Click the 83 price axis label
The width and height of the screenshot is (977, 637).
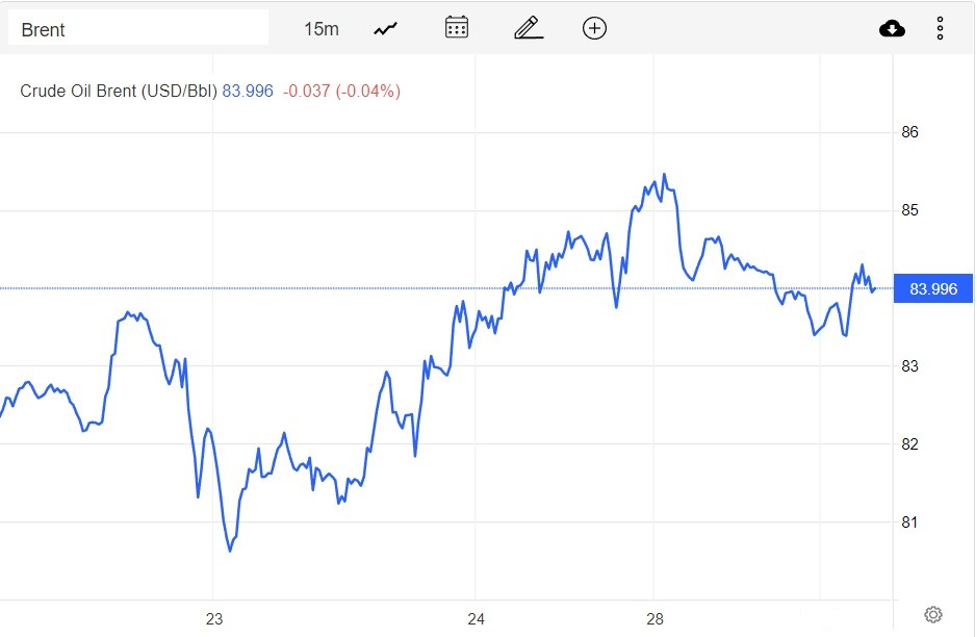tap(910, 366)
